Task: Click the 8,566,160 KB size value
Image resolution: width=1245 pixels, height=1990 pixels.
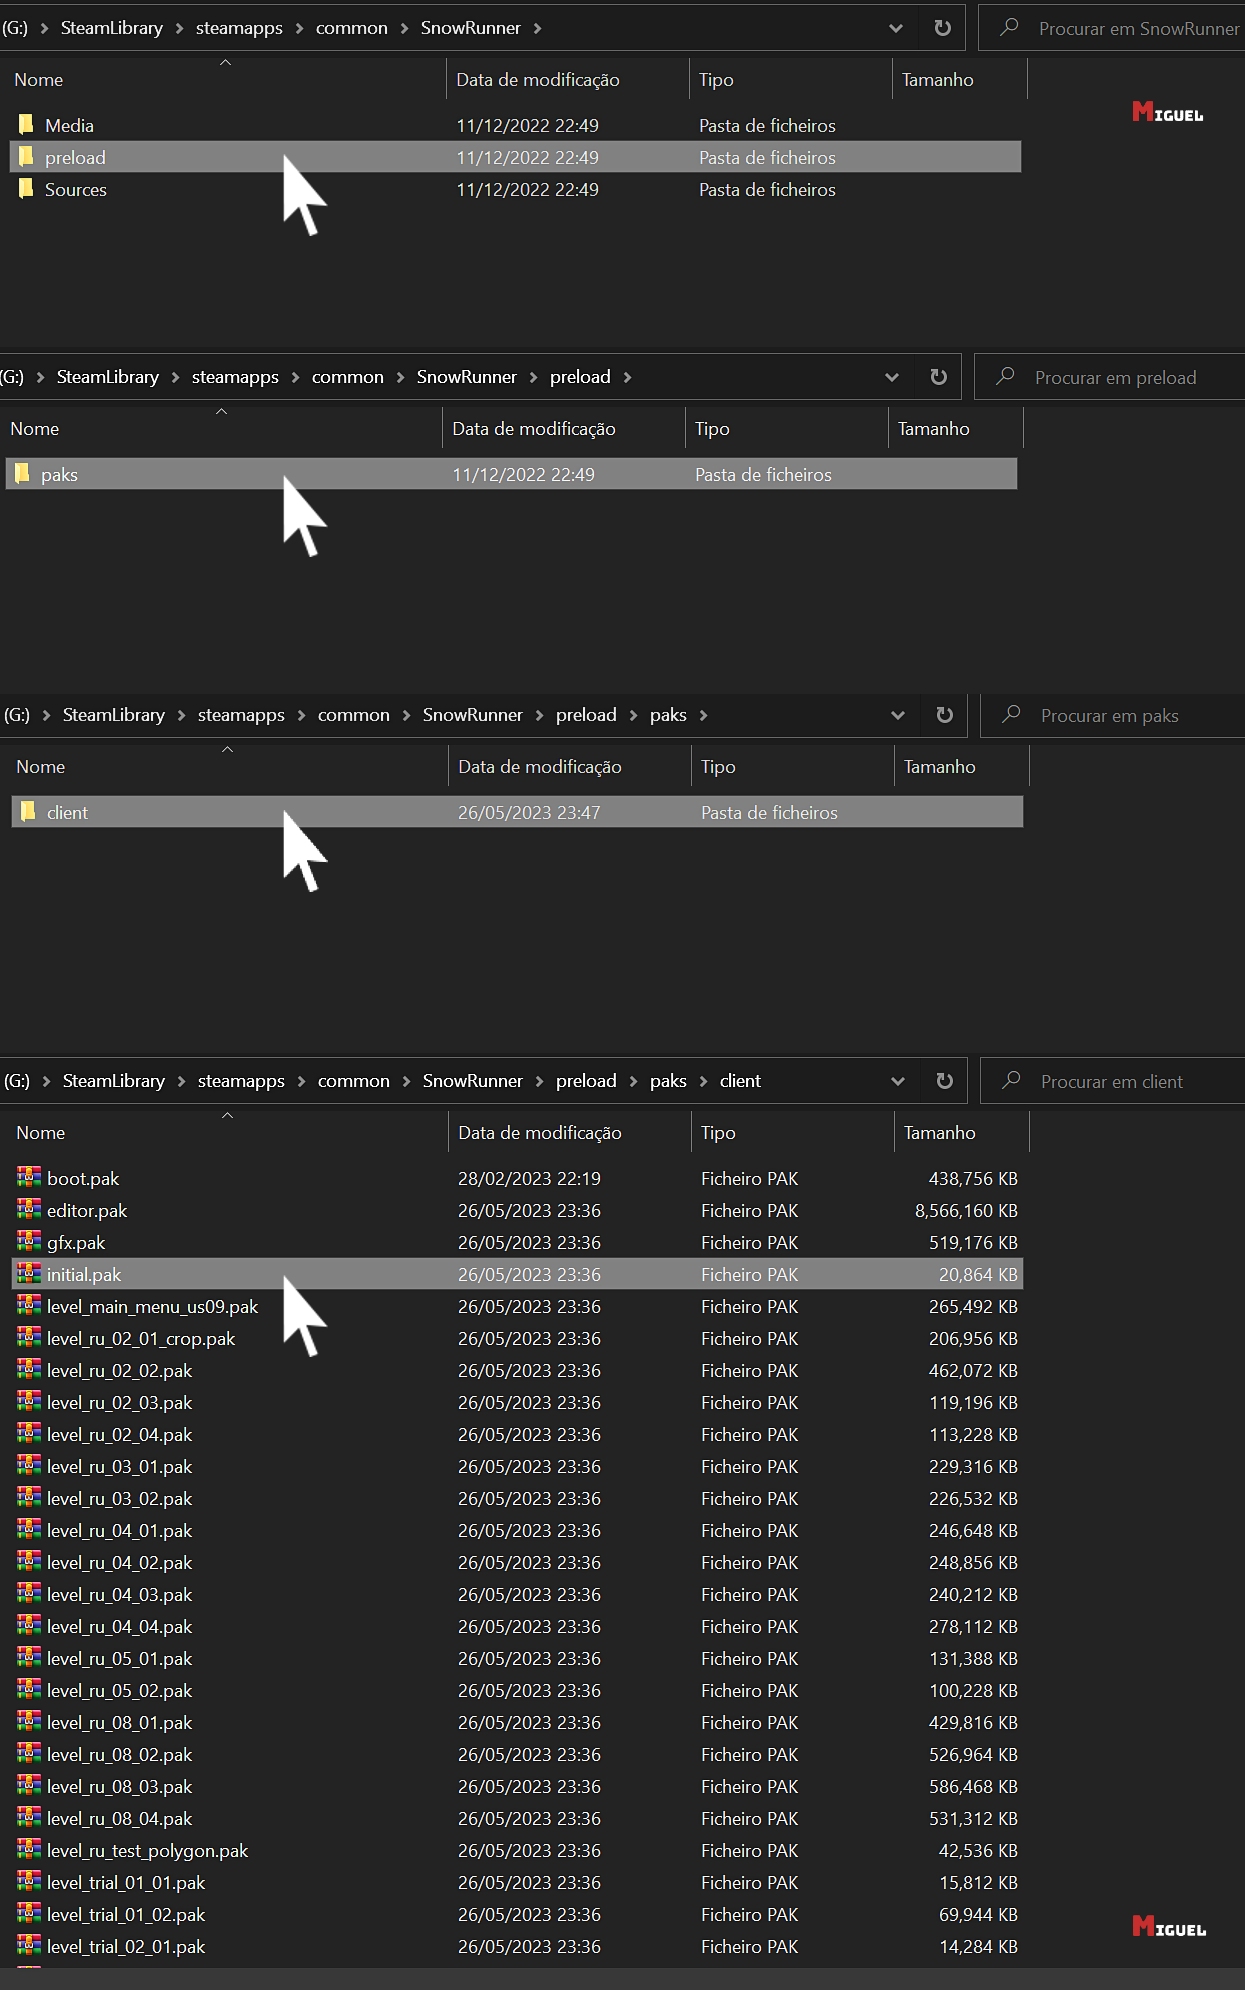Action: [x=966, y=1210]
